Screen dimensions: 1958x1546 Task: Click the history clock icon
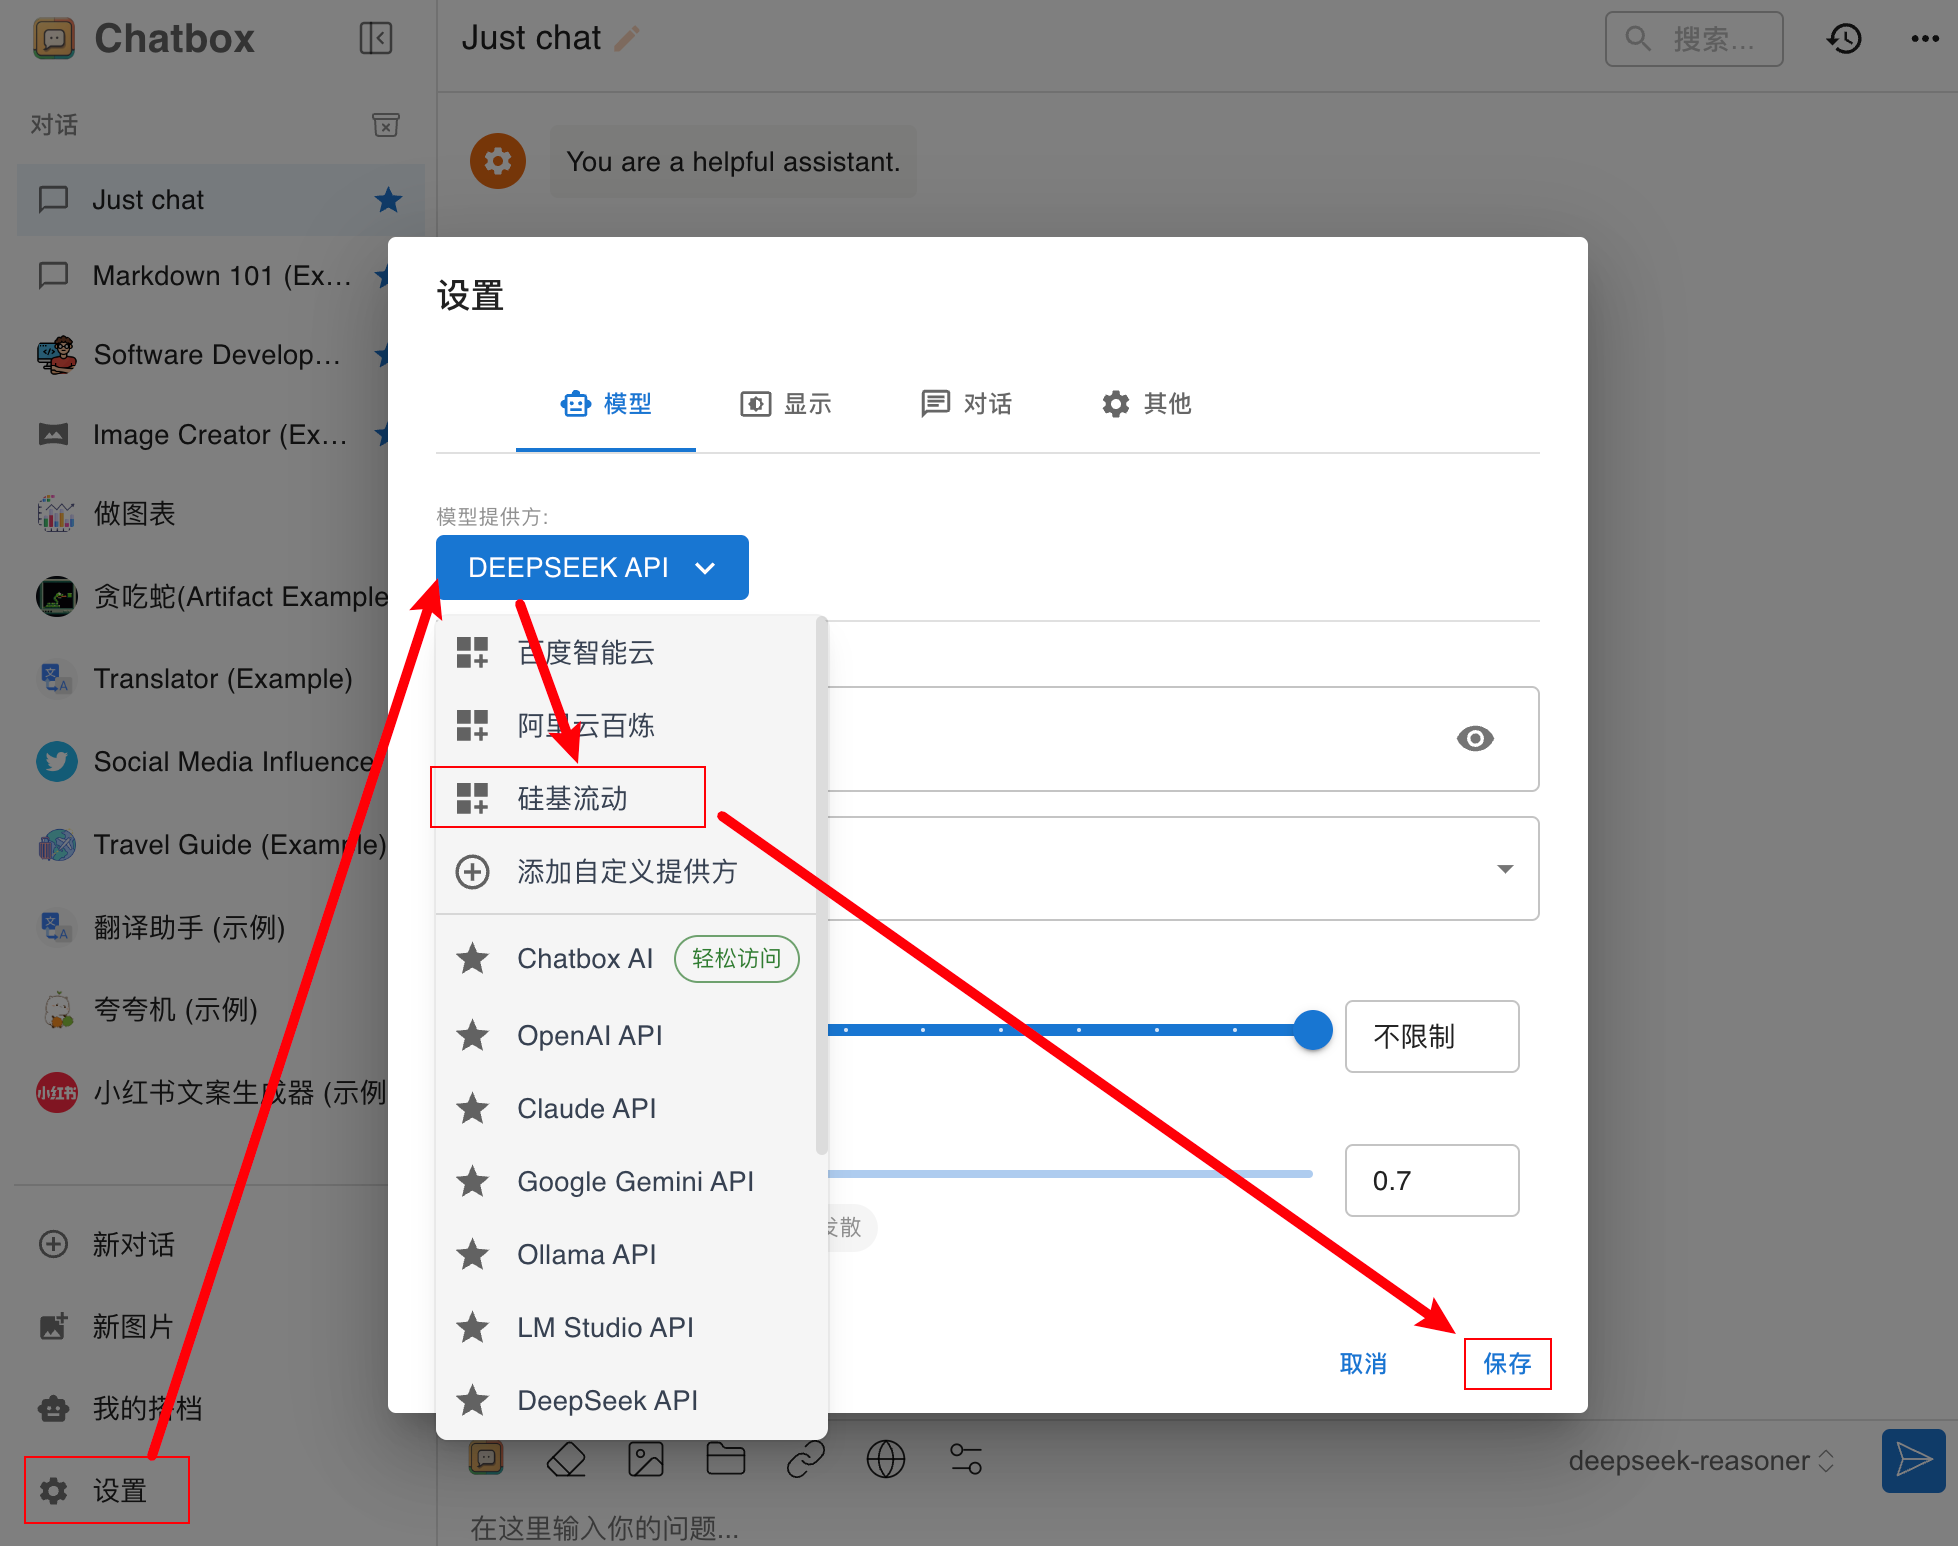click(1844, 39)
